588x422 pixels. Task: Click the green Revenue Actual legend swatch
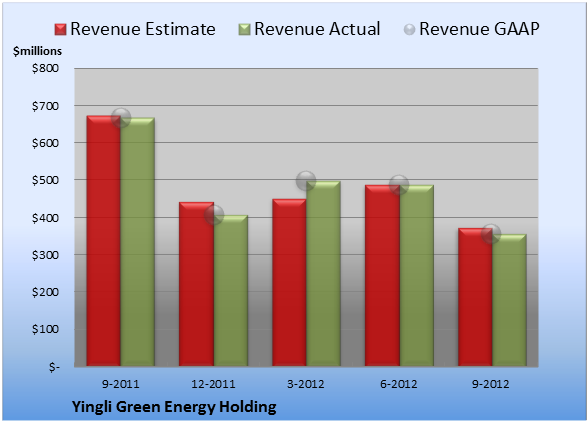[x=244, y=30]
